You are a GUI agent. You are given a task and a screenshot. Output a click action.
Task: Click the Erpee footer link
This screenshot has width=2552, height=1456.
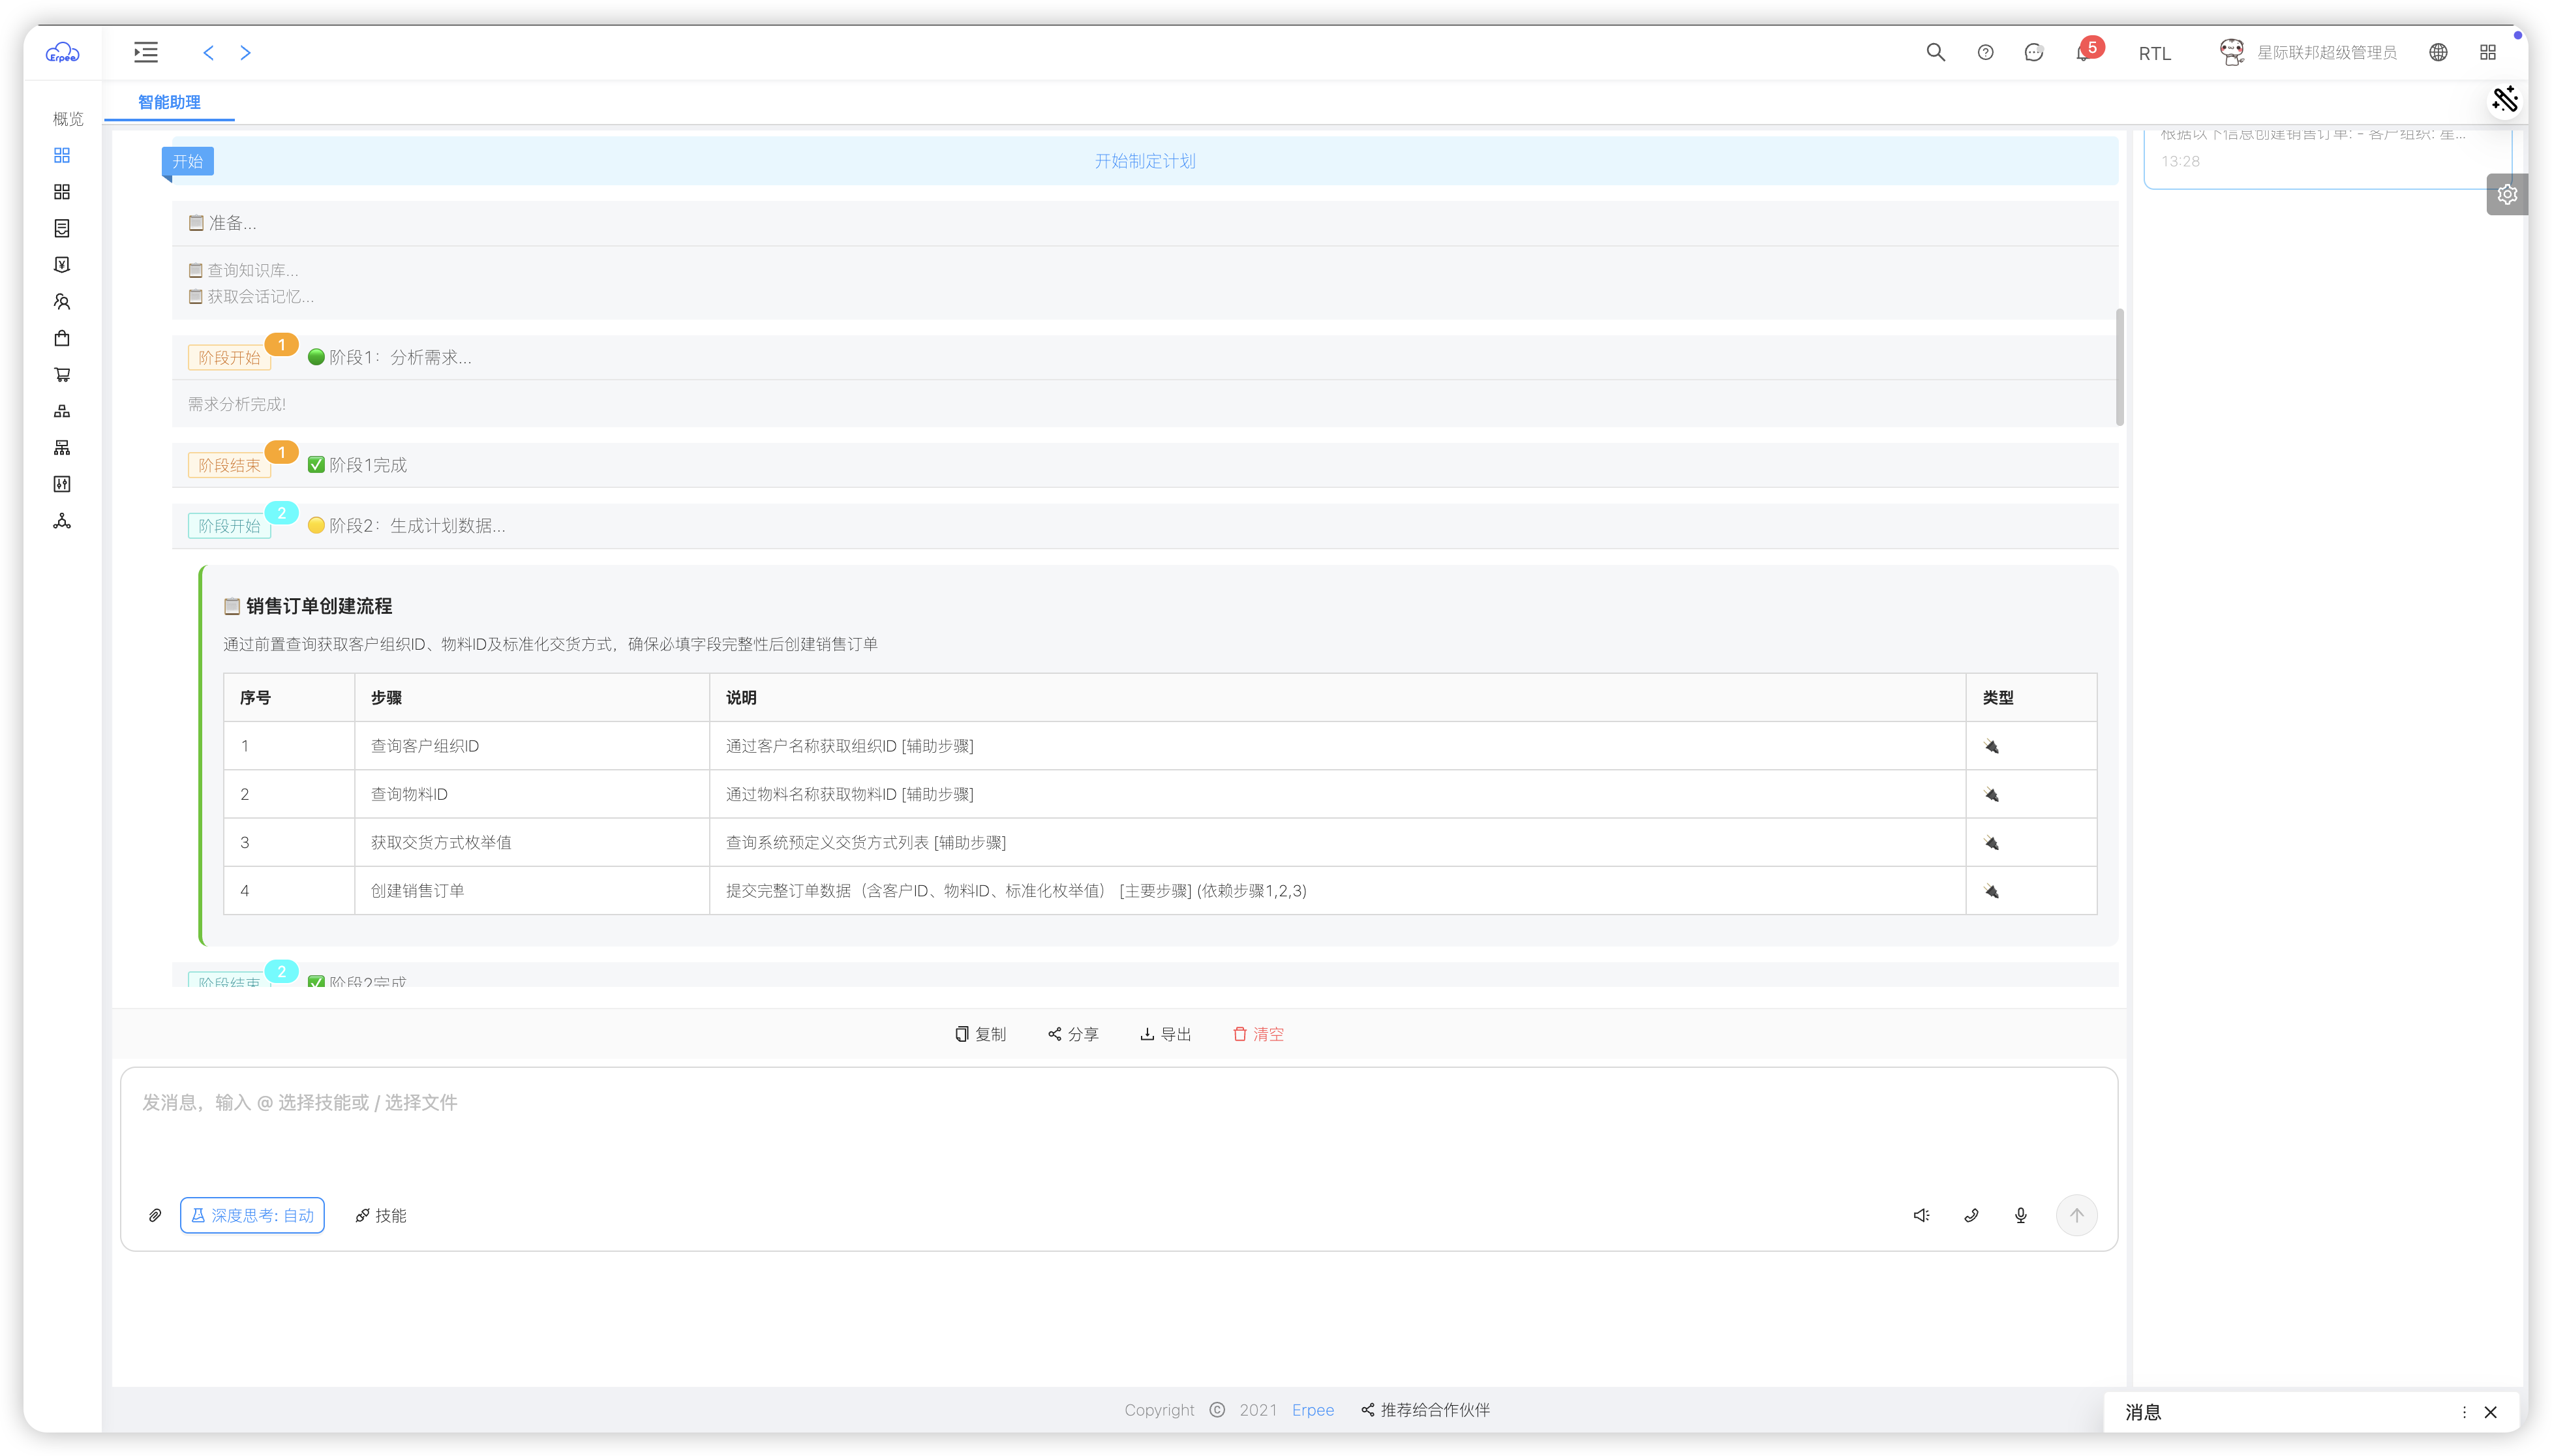(1312, 1409)
